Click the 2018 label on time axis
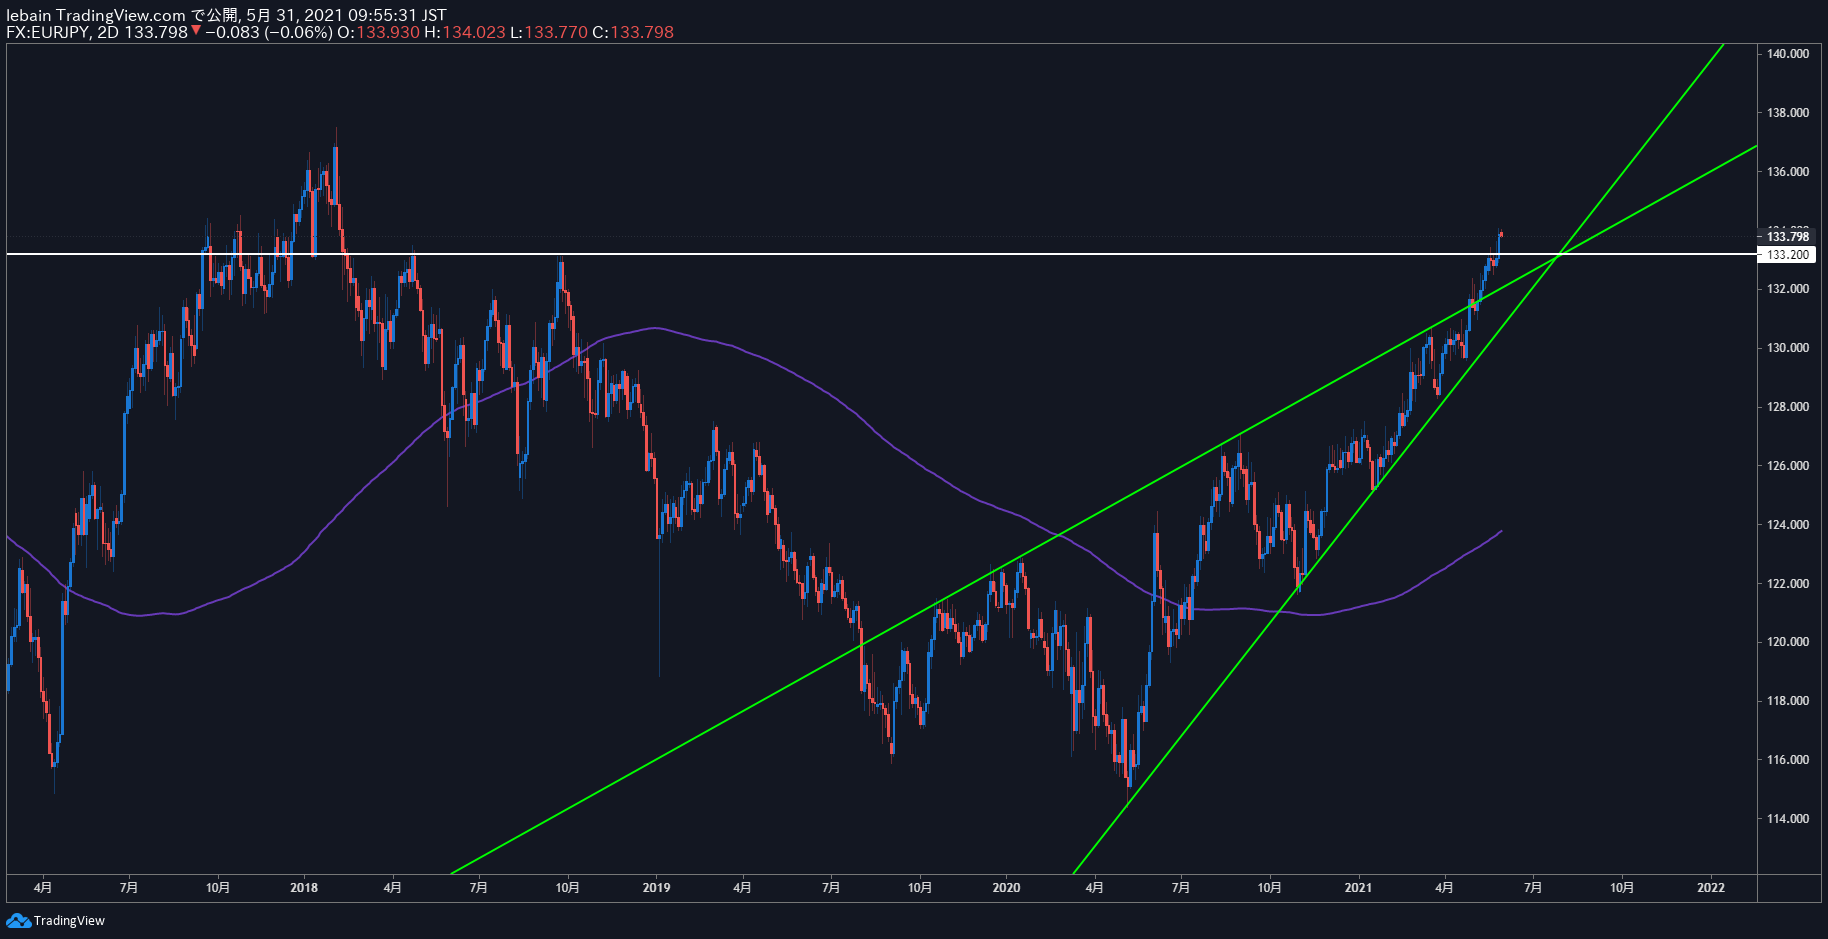The image size is (1828, 939). (304, 888)
